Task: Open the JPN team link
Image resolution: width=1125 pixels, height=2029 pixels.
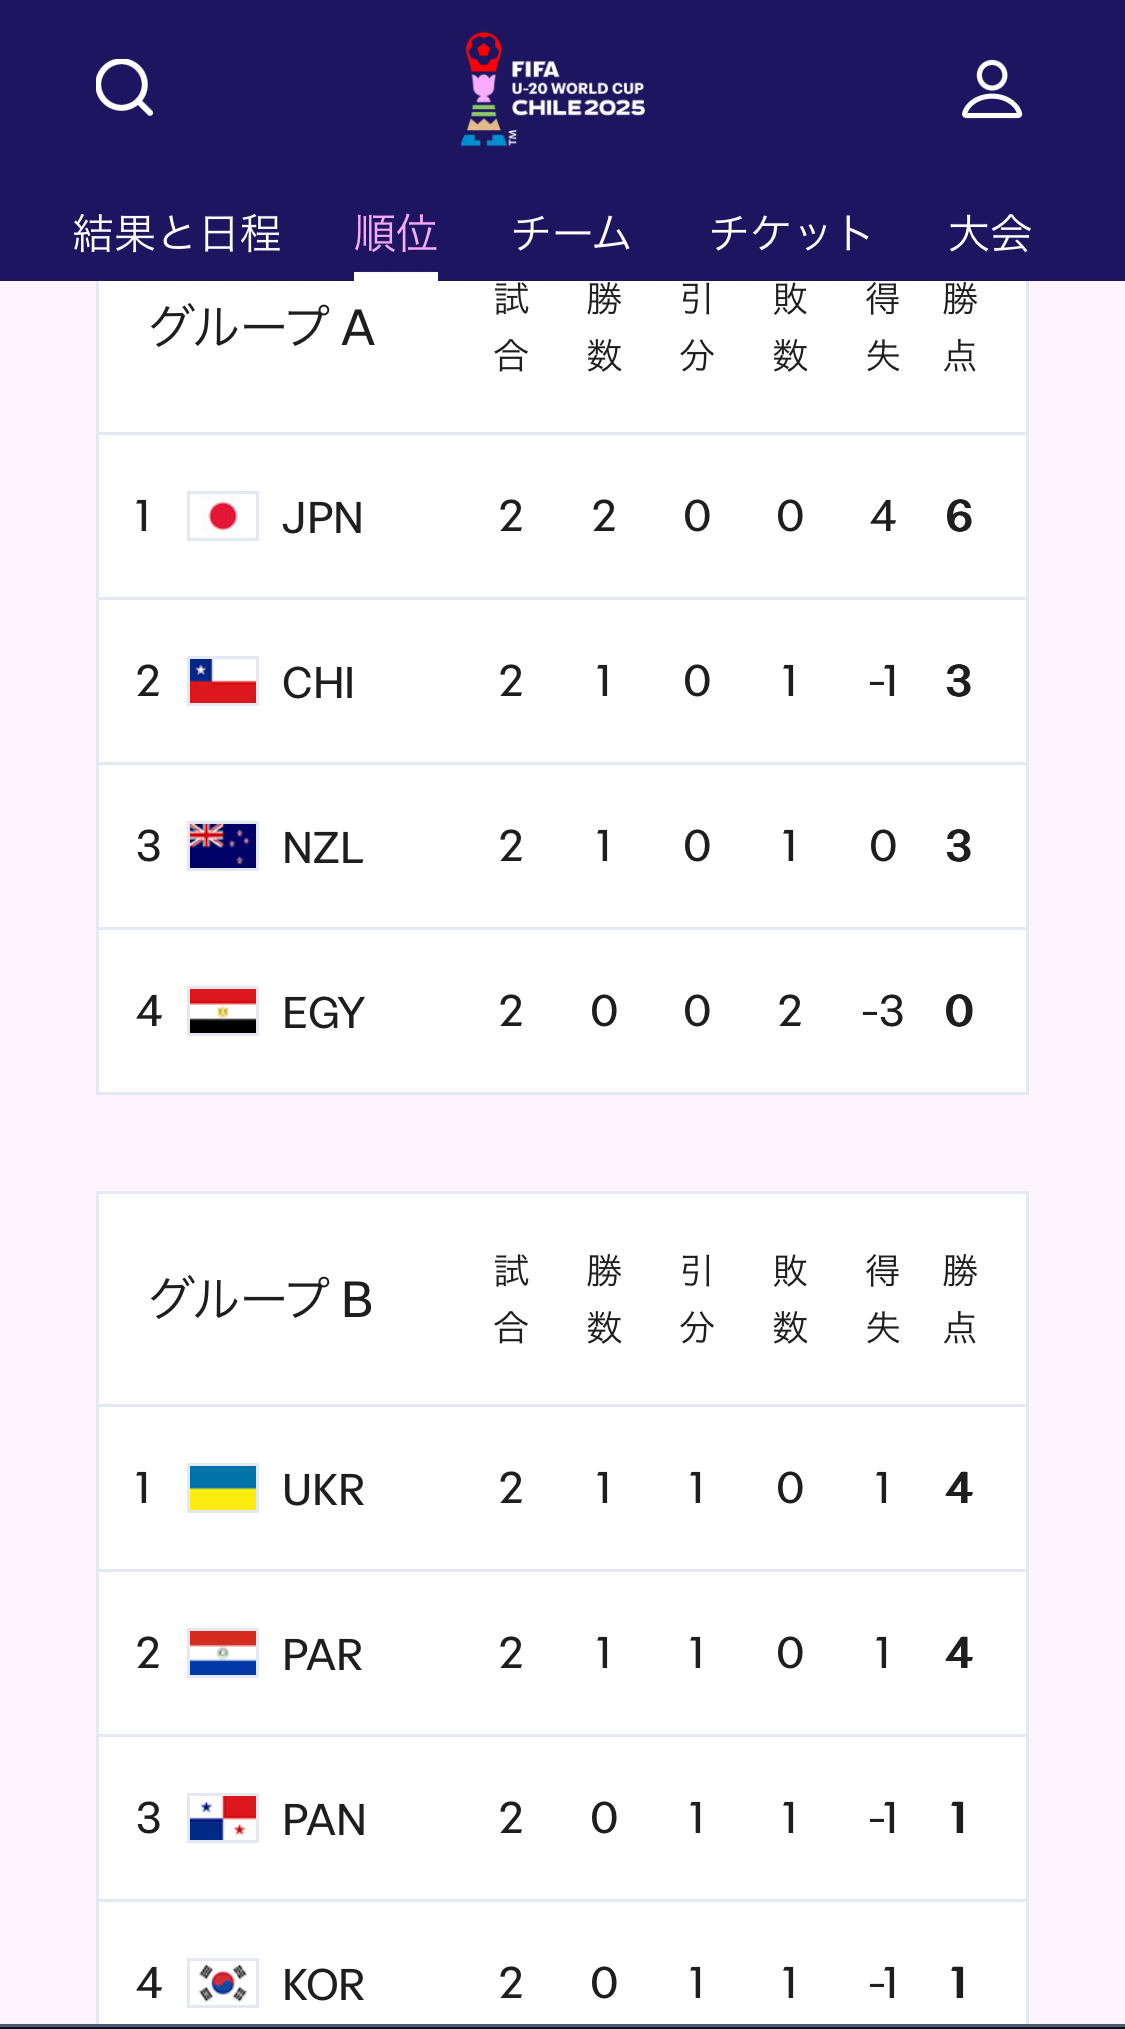Action: 322,518
